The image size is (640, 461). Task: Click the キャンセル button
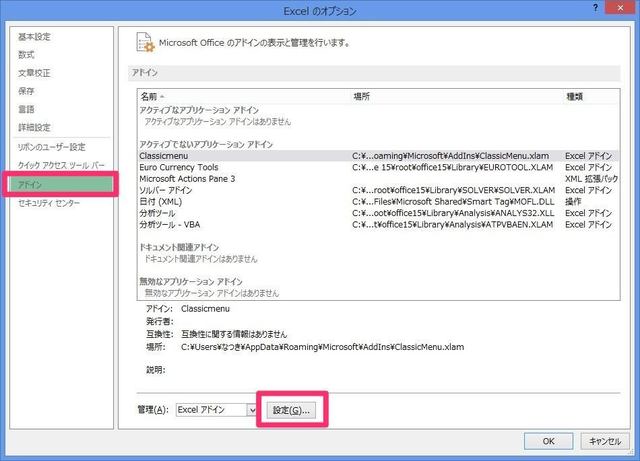(x=605, y=441)
